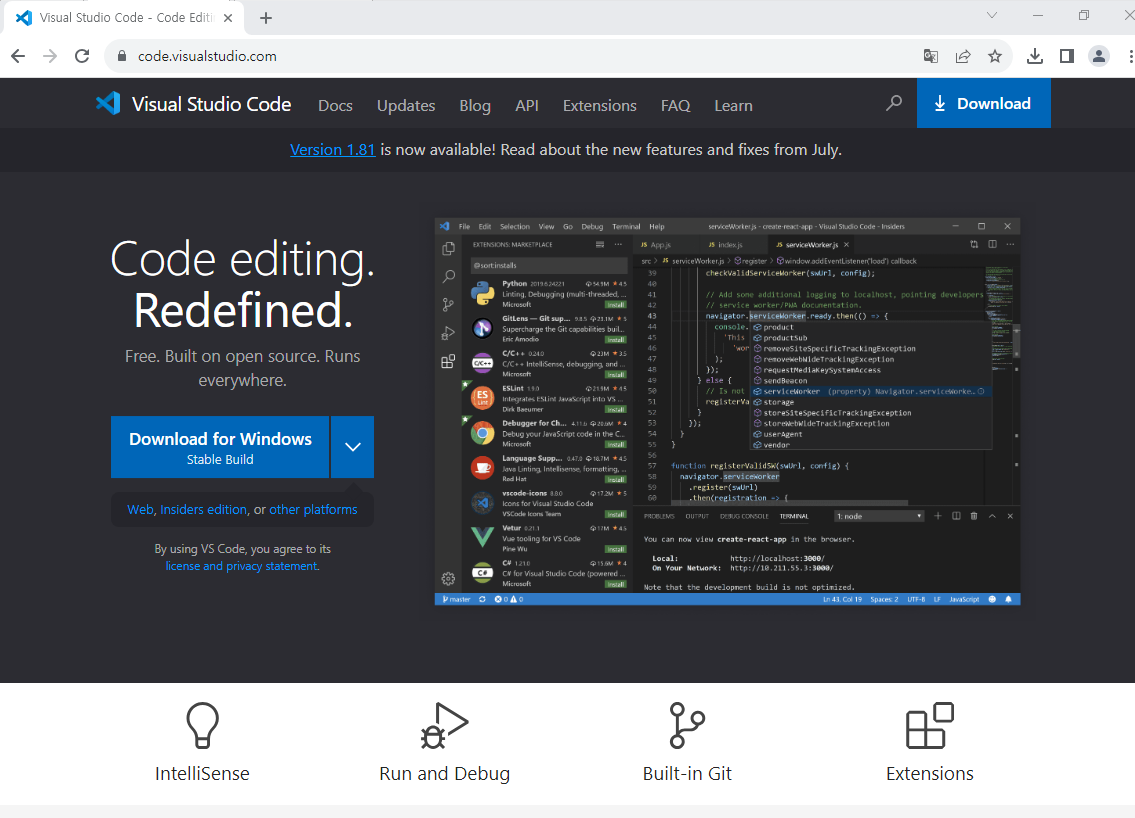Click the Version 1.81 link

332,150
